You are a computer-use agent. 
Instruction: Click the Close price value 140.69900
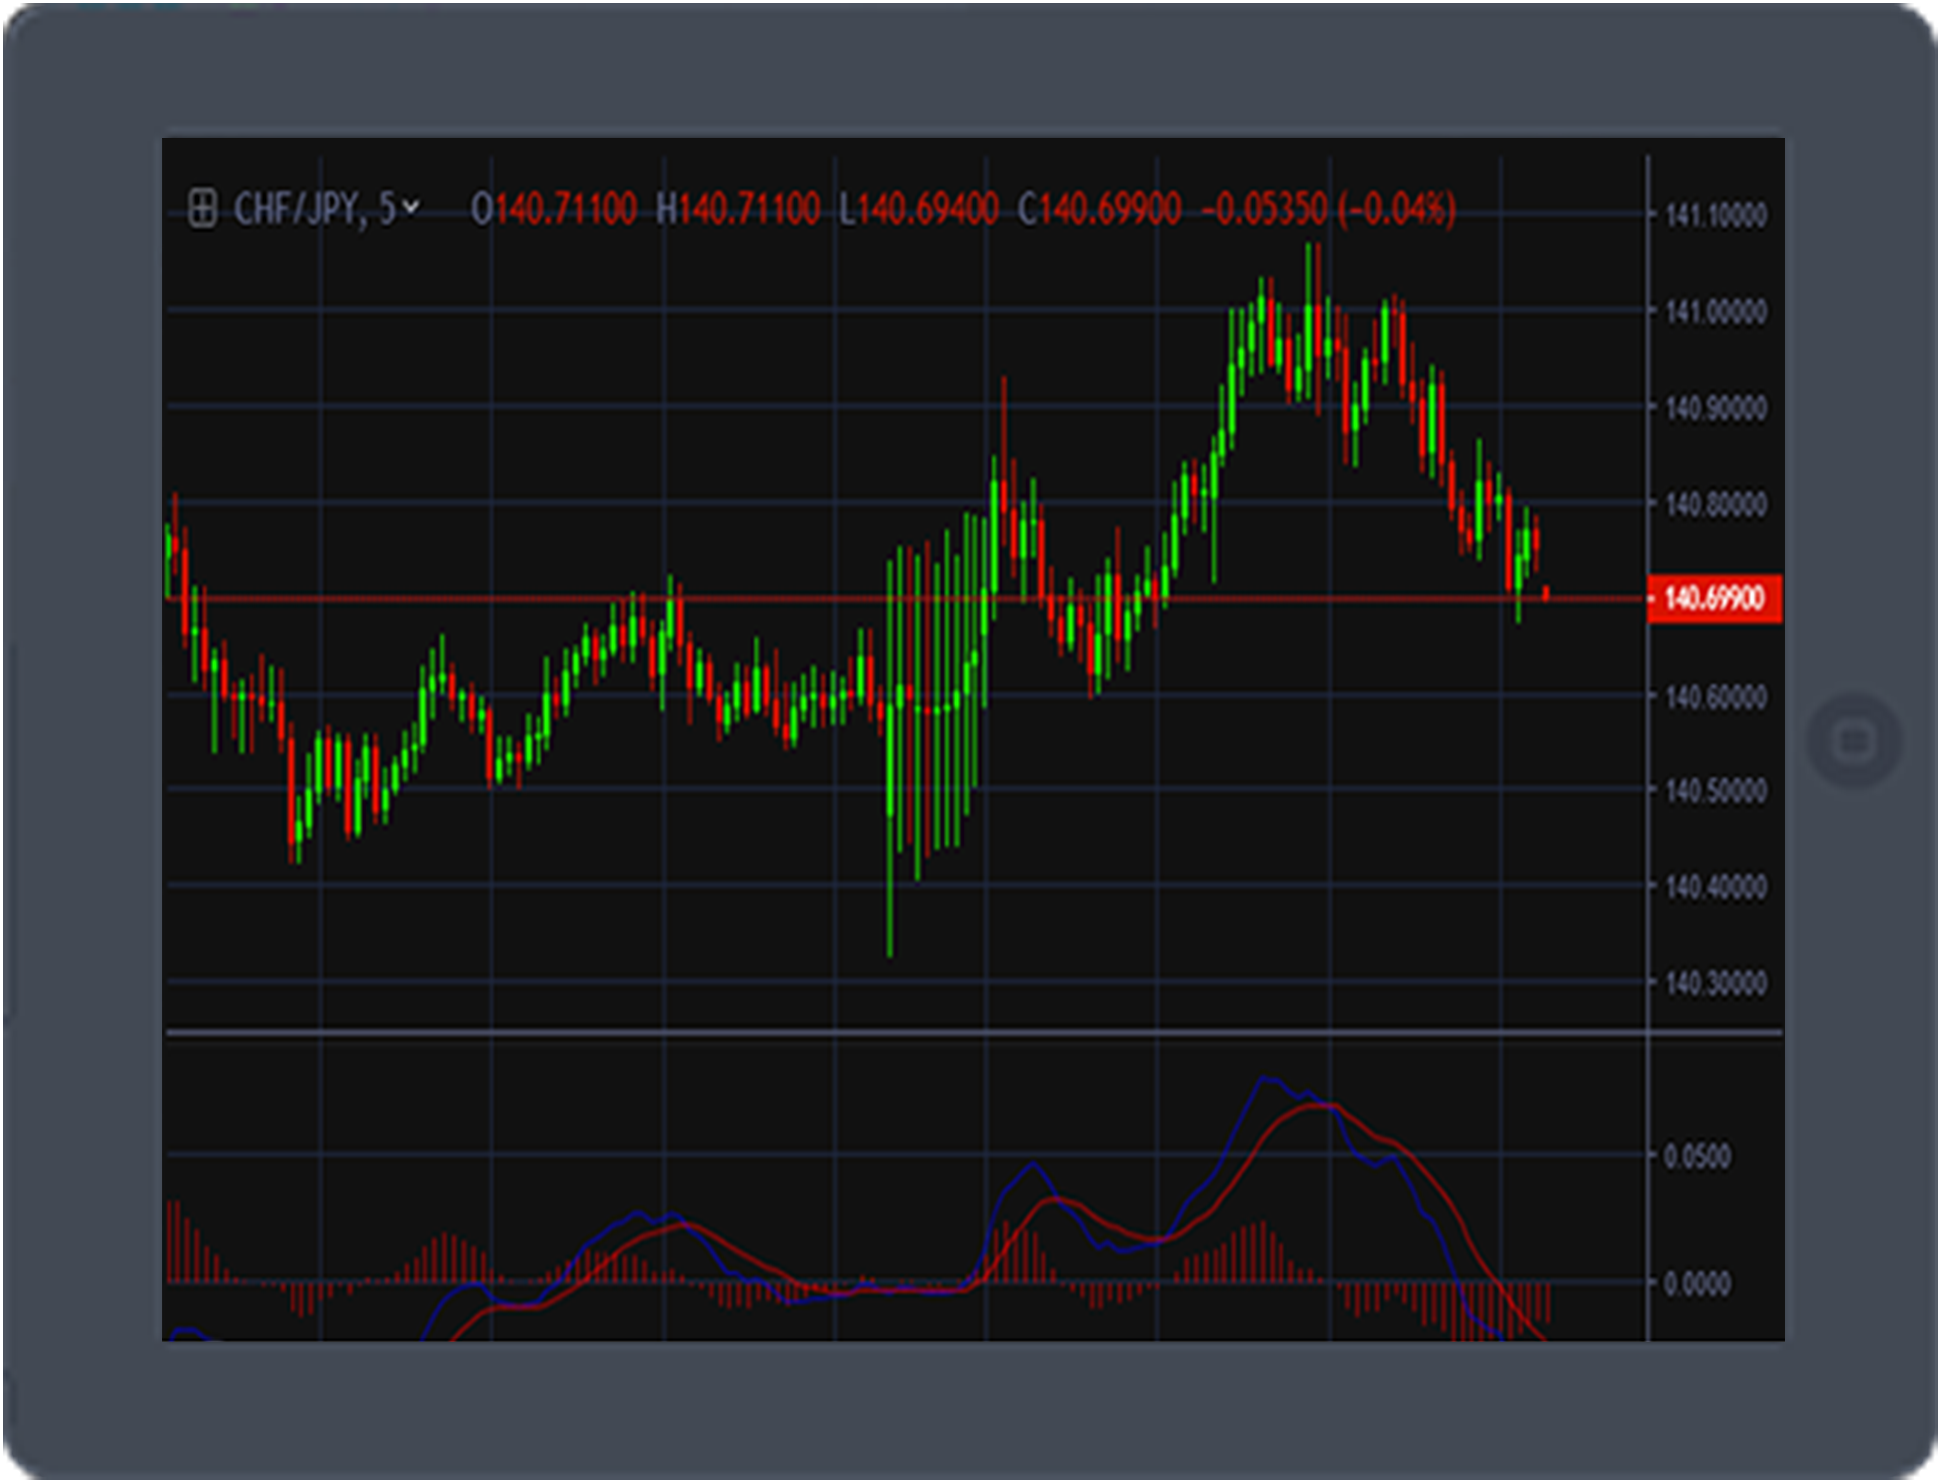[x=1111, y=209]
